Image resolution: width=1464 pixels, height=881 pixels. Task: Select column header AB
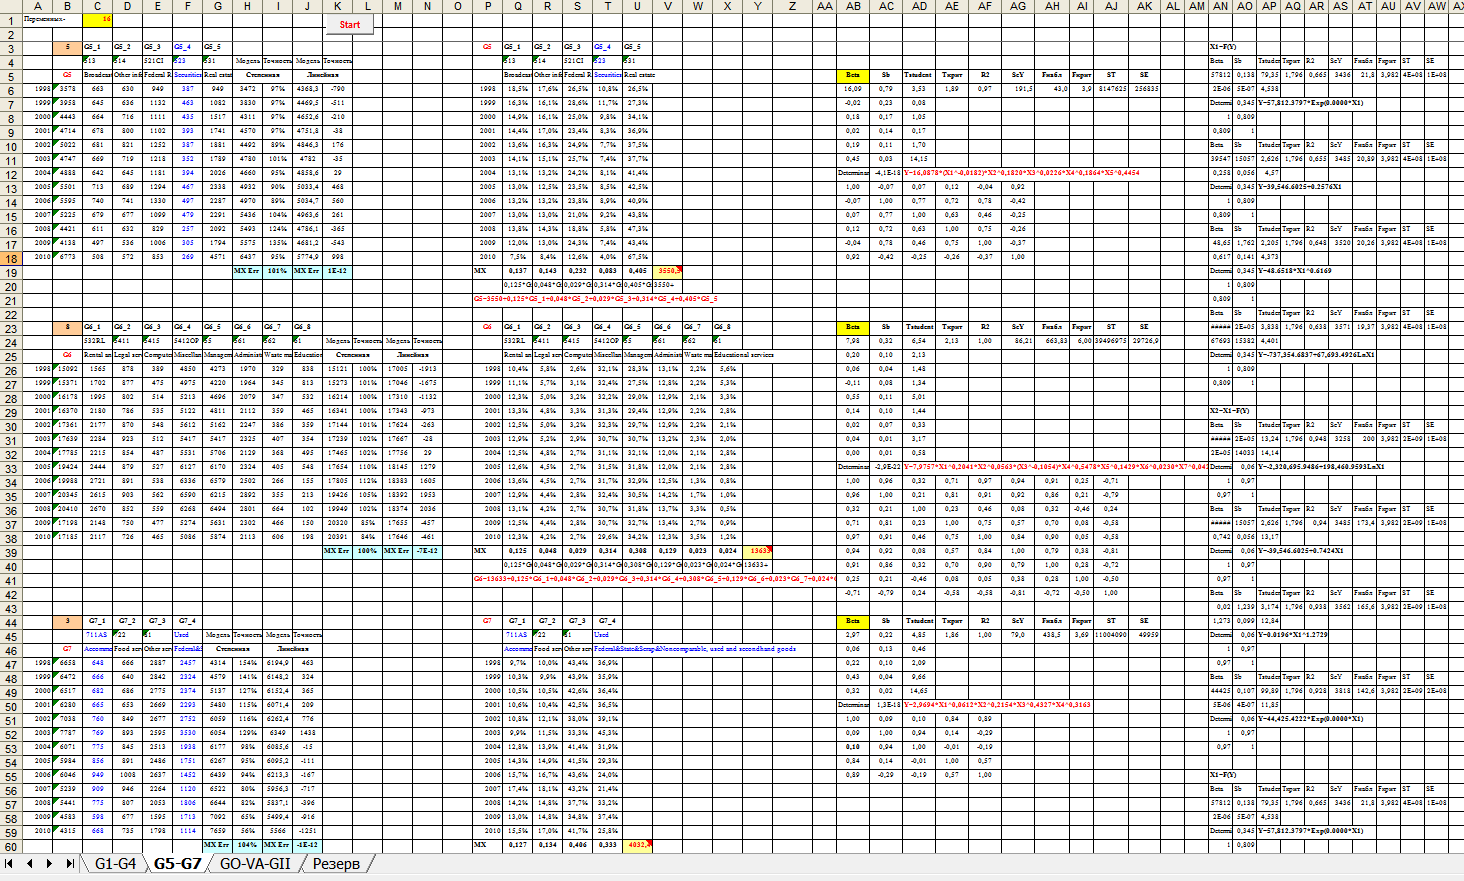853,6
